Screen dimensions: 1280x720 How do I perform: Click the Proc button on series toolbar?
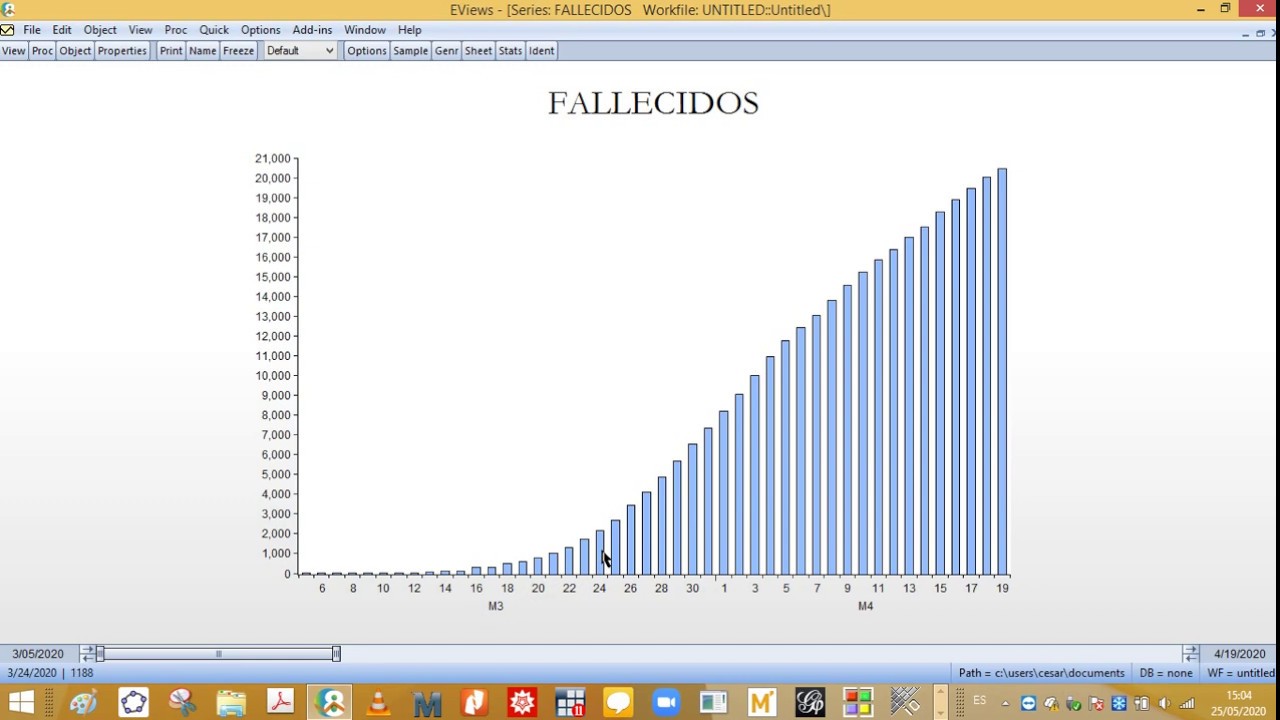coord(42,51)
